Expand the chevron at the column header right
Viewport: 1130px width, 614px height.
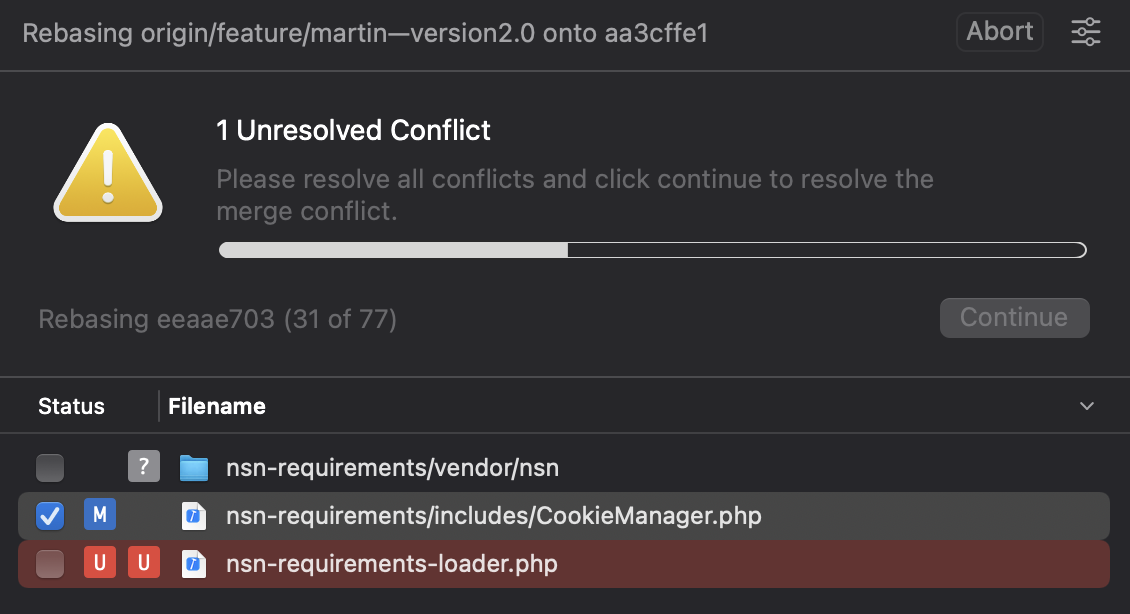click(x=1087, y=406)
